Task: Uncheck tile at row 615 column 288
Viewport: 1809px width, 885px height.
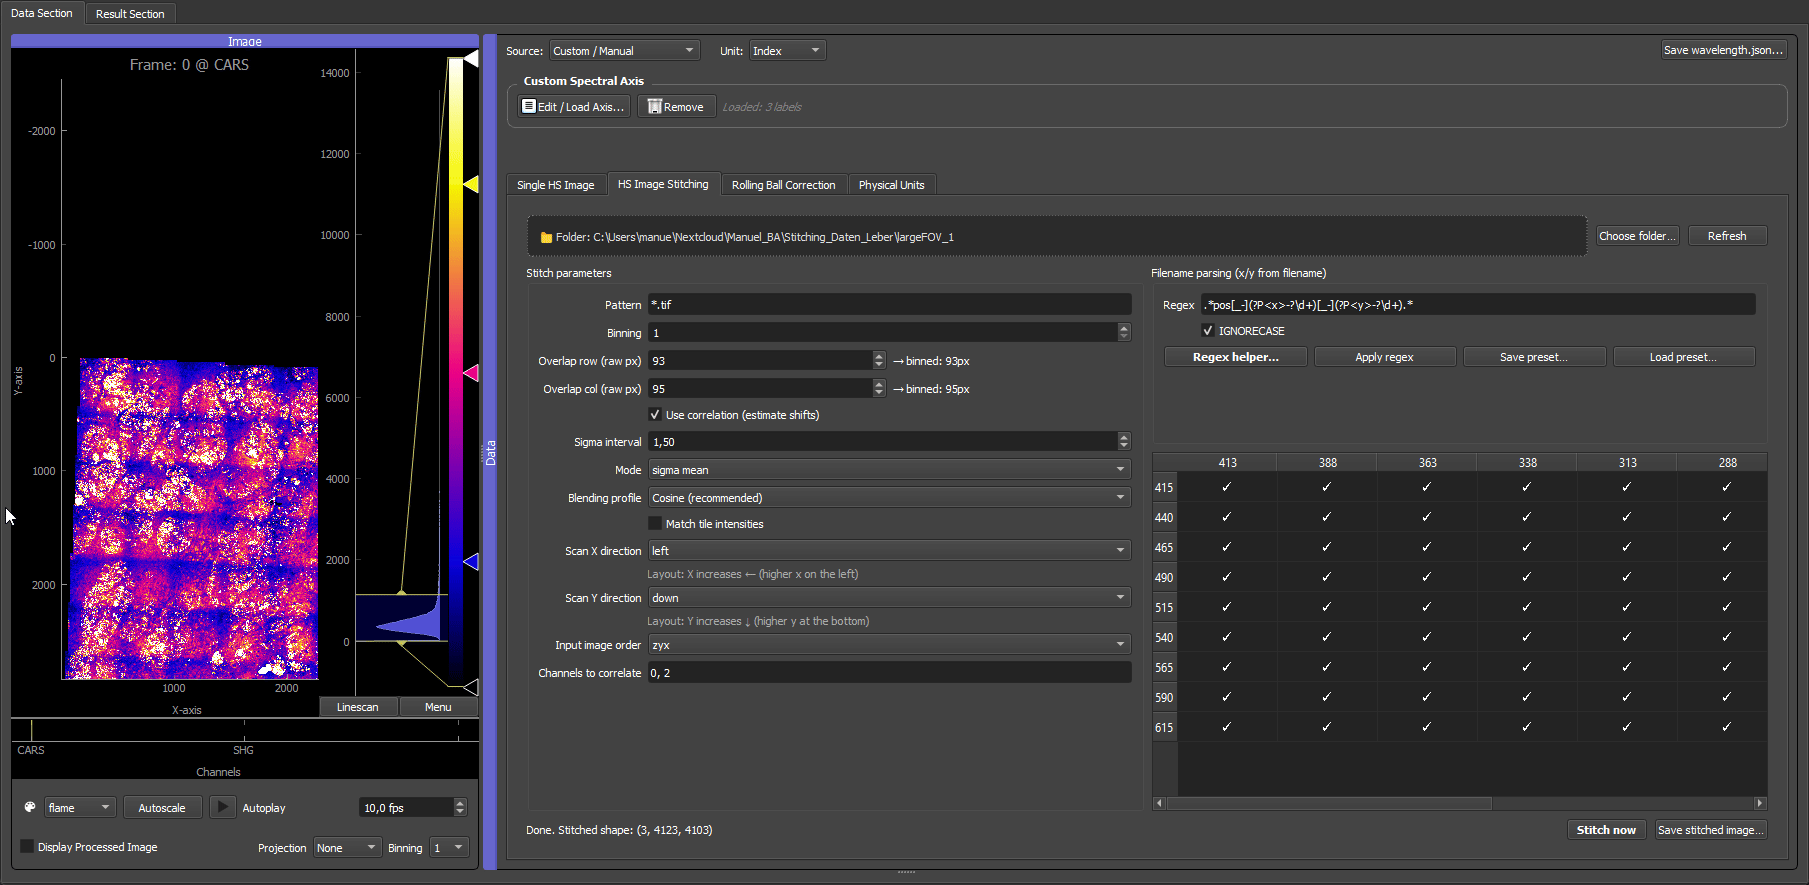Action: point(1727,727)
